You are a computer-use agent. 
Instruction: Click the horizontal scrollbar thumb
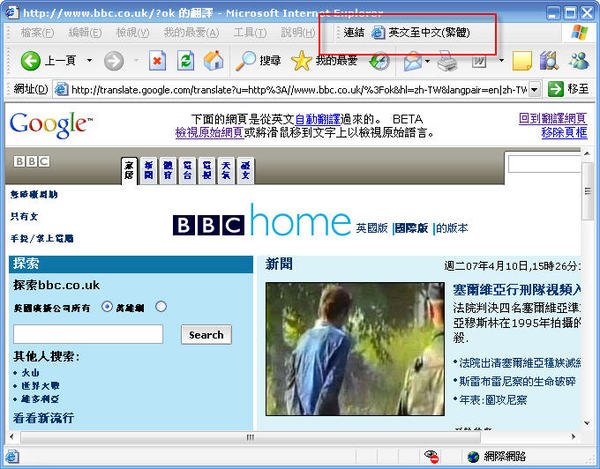[250, 437]
